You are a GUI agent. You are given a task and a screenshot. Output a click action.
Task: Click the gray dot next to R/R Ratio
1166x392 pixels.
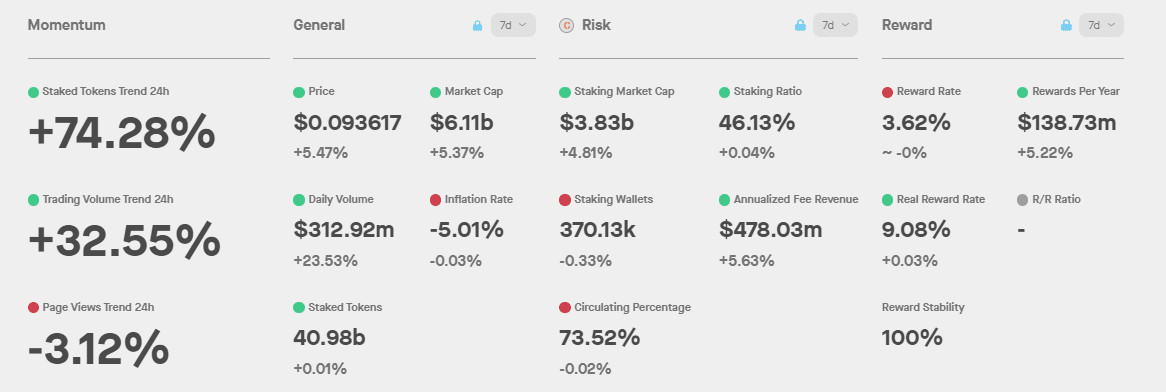pos(1023,200)
